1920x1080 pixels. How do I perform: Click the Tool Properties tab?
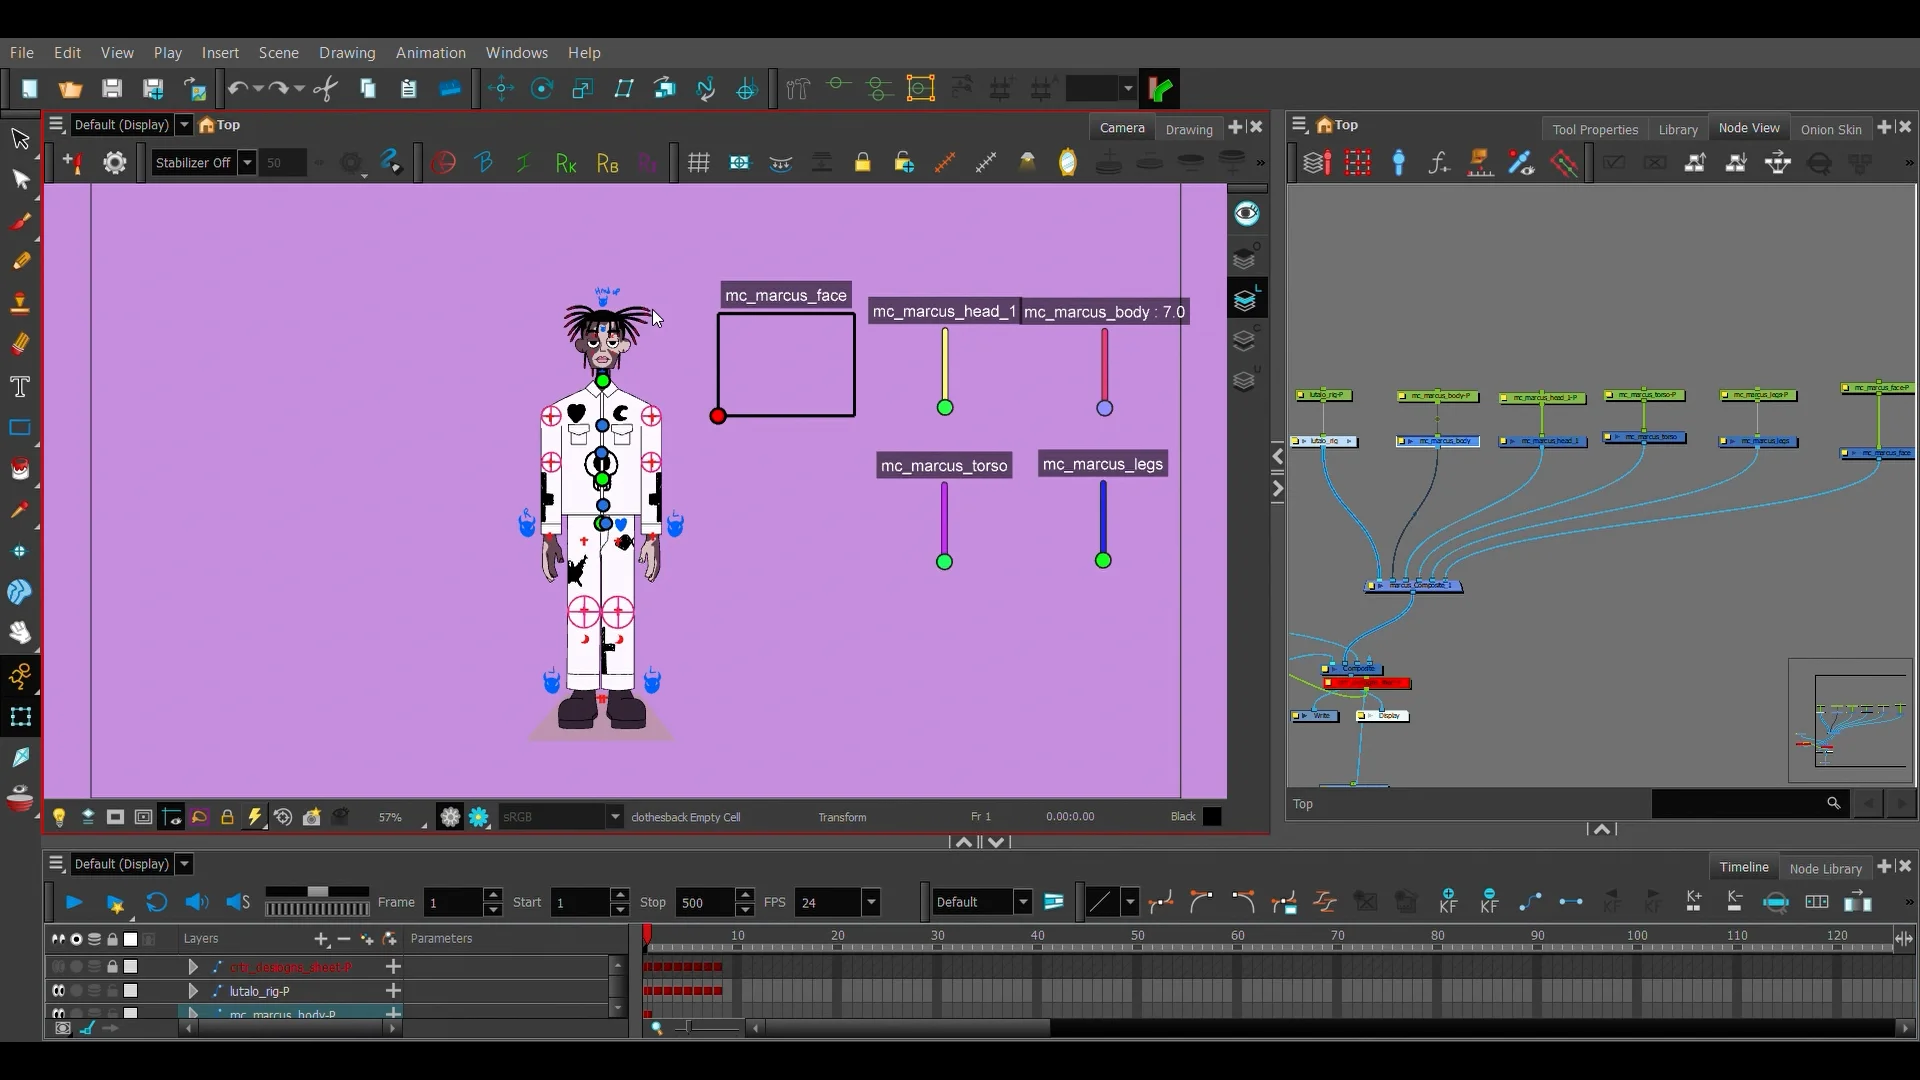tap(1595, 129)
